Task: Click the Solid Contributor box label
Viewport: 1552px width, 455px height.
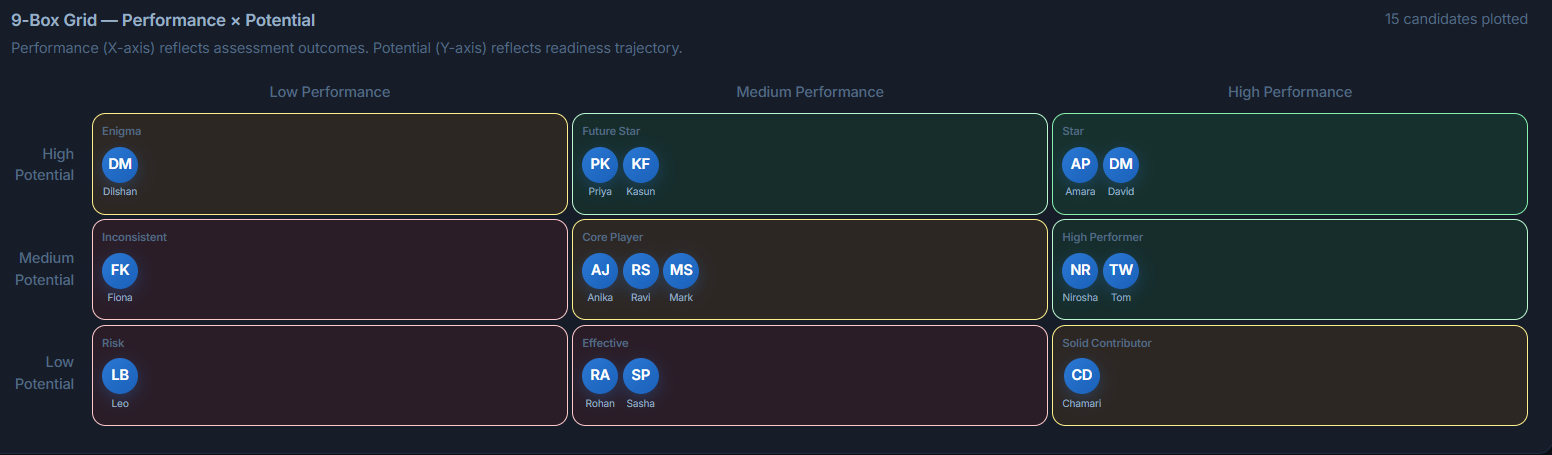Action: [1107, 343]
